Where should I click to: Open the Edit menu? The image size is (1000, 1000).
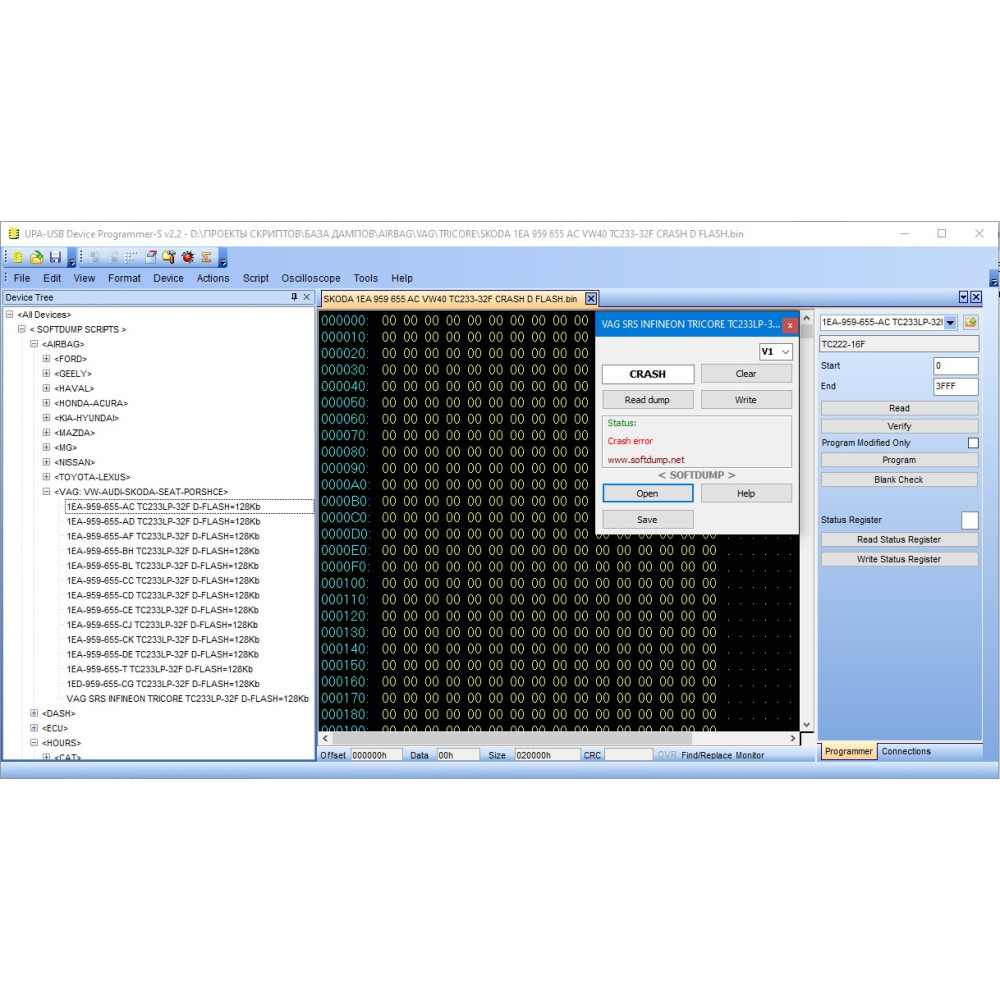click(x=52, y=278)
